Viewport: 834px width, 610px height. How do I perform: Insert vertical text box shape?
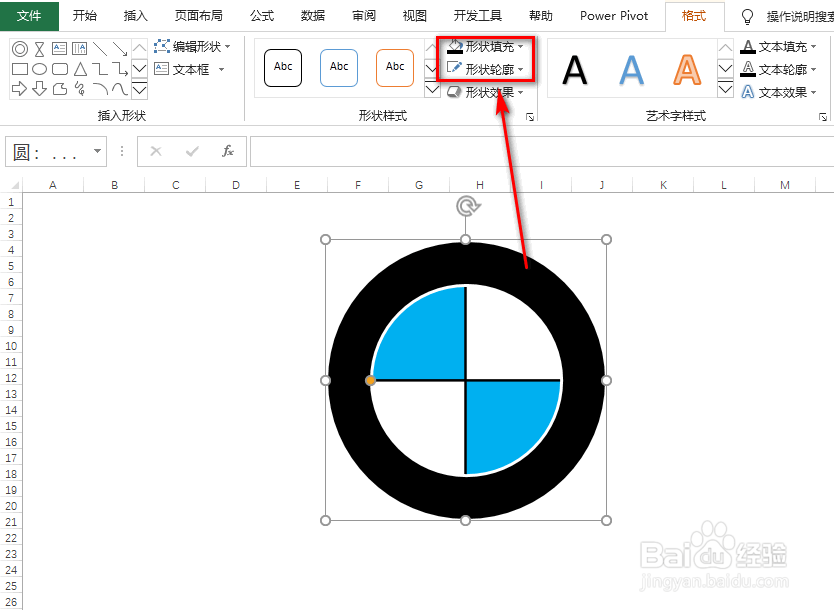click(79, 49)
